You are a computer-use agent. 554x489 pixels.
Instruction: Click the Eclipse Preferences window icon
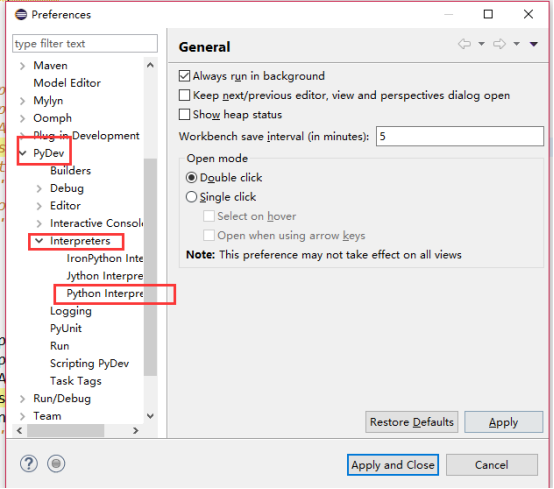21,14
